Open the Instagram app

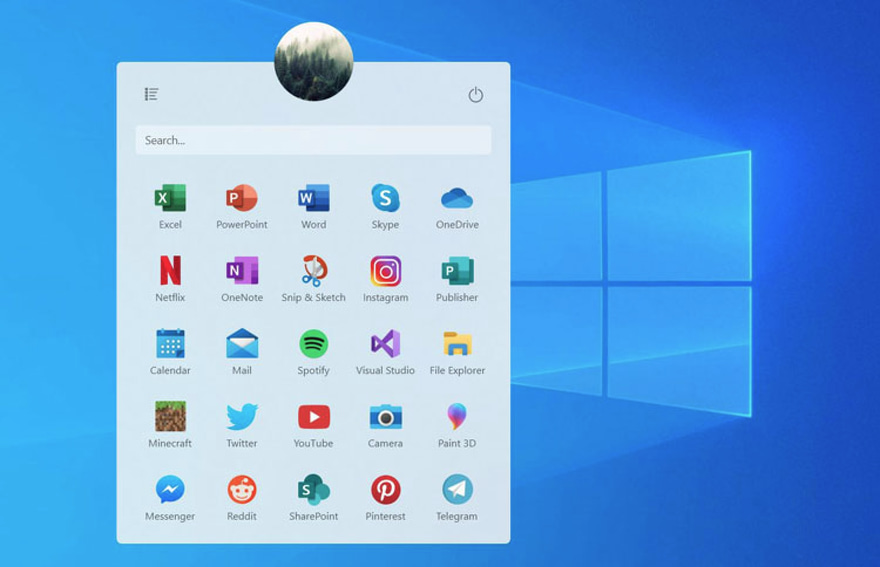(x=385, y=271)
